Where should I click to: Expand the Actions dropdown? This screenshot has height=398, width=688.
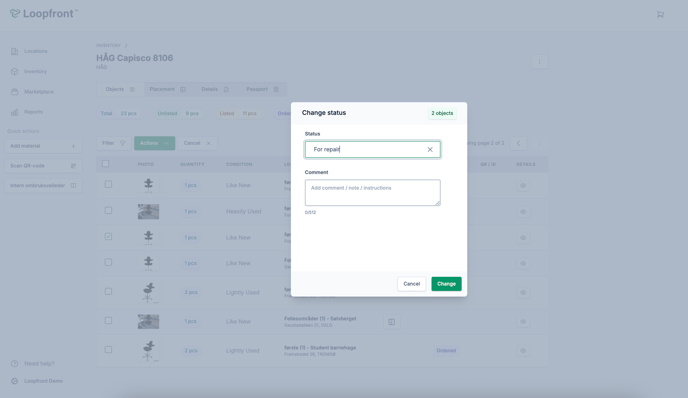click(x=154, y=143)
